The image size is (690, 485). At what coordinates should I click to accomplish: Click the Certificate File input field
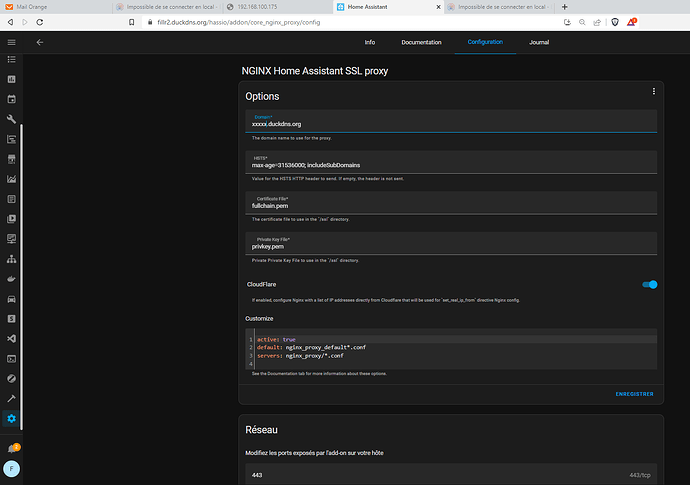click(x=451, y=202)
